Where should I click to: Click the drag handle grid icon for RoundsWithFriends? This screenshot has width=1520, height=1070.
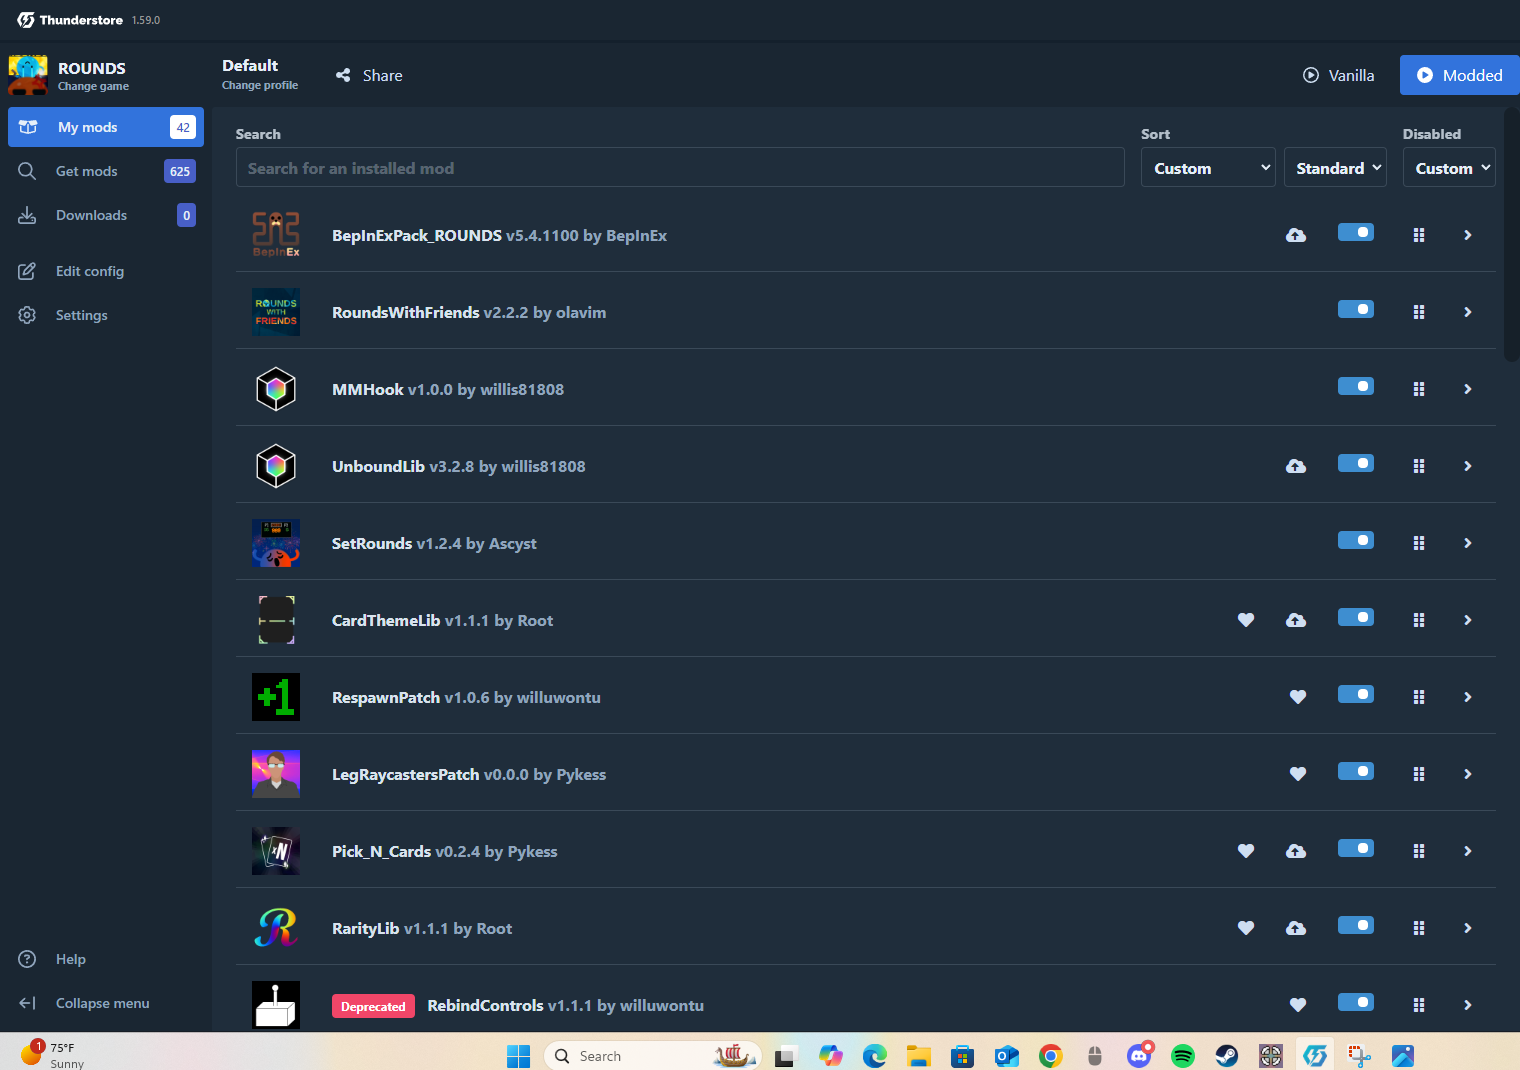click(x=1419, y=312)
